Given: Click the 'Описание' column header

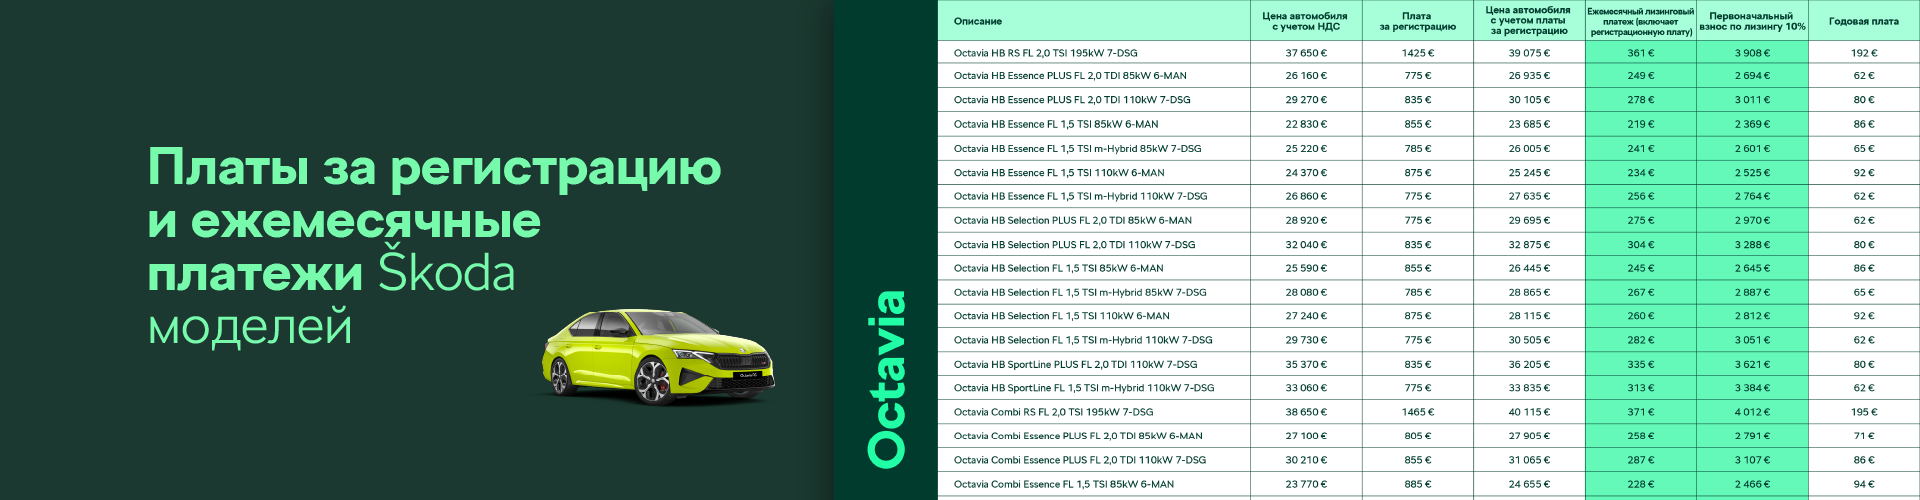Looking at the screenshot, I should (x=978, y=21).
